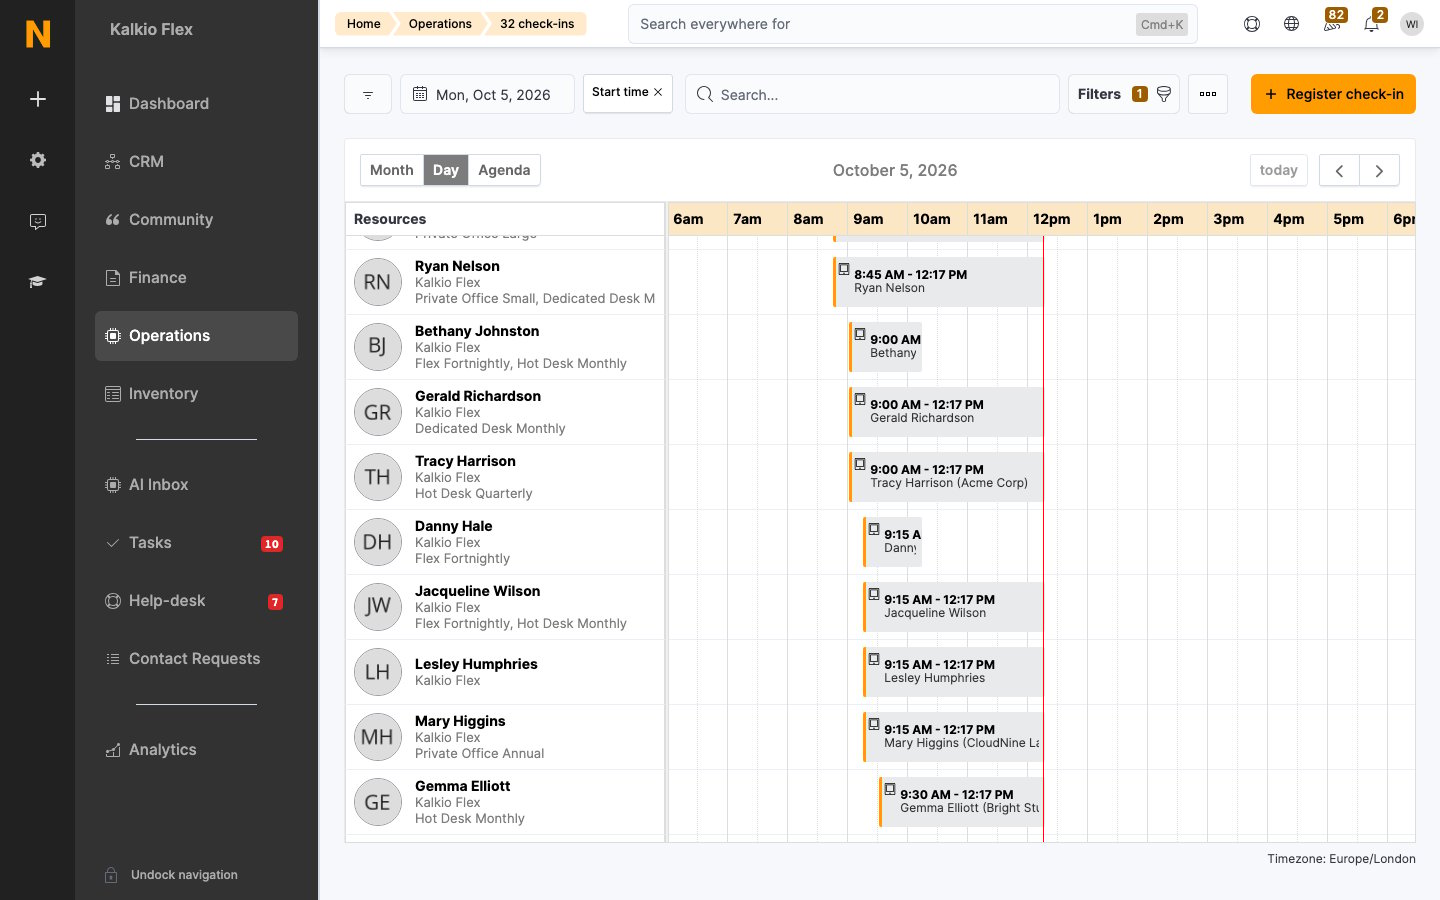Switch to Month view
The height and width of the screenshot is (900, 1440).
coord(392,170)
